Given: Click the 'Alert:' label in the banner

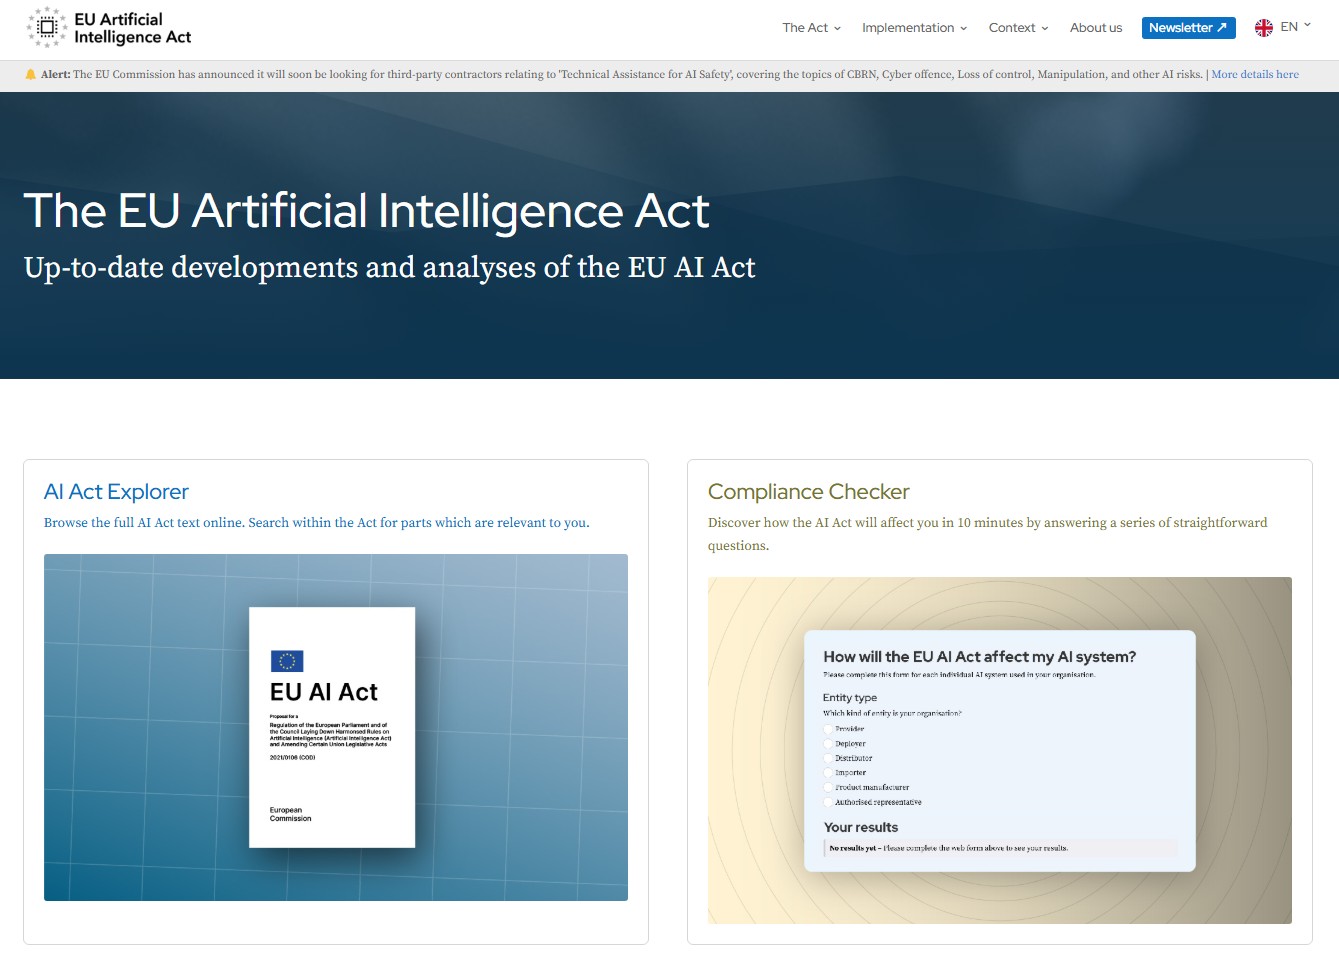Looking at the screenshot, I should tap(55, 75).
